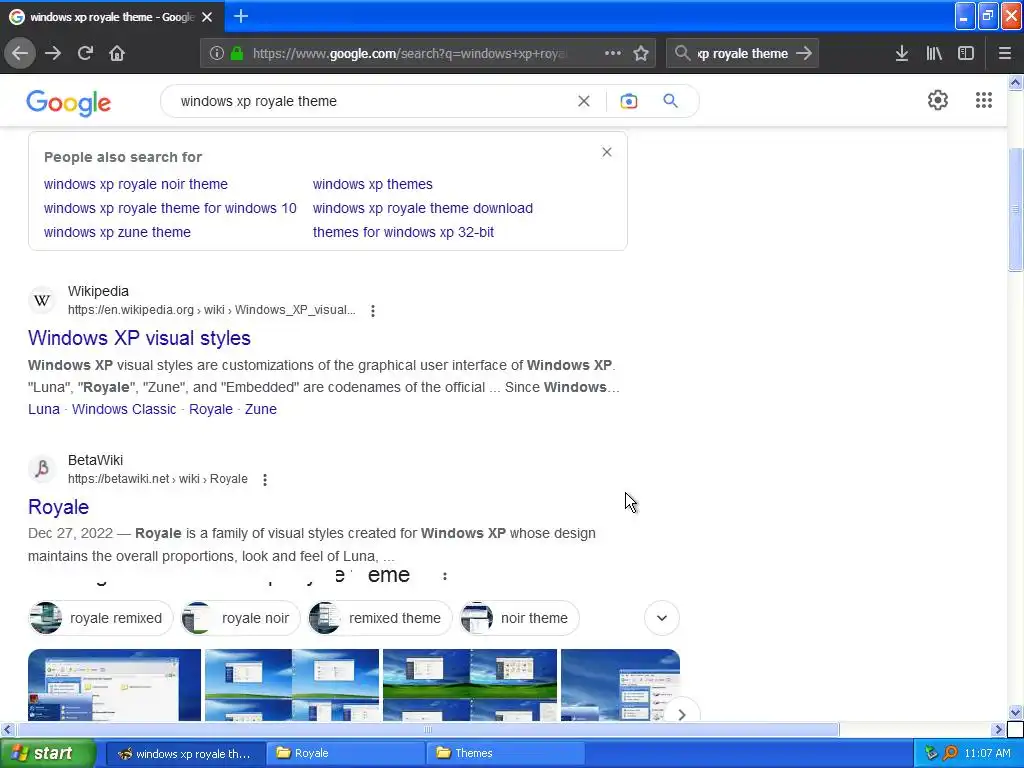Open the second image thumbnail

coord(292,685)
